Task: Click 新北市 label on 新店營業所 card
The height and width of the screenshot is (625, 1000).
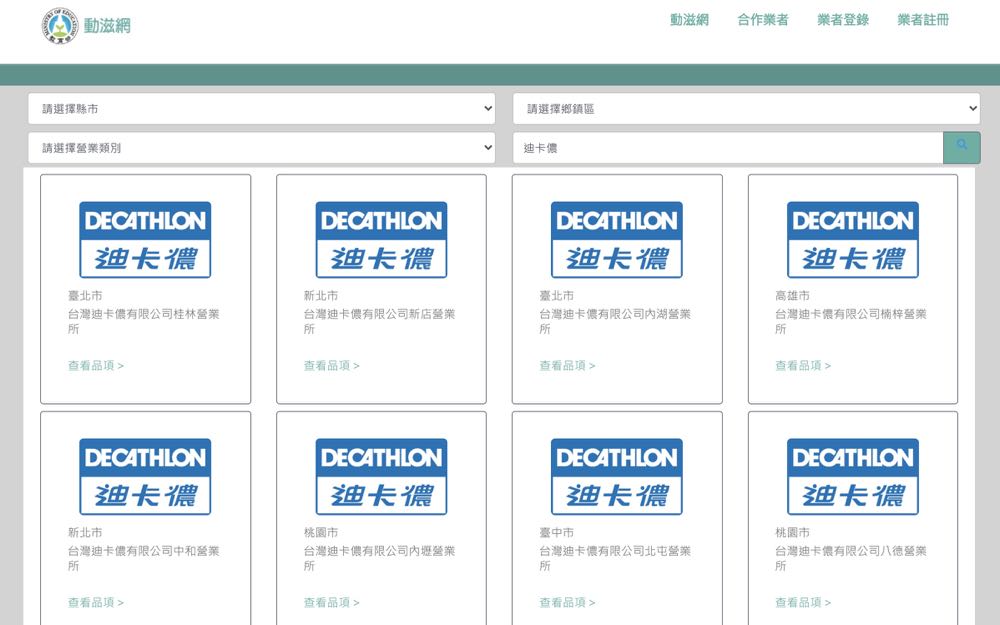Action: coord(321,295)
